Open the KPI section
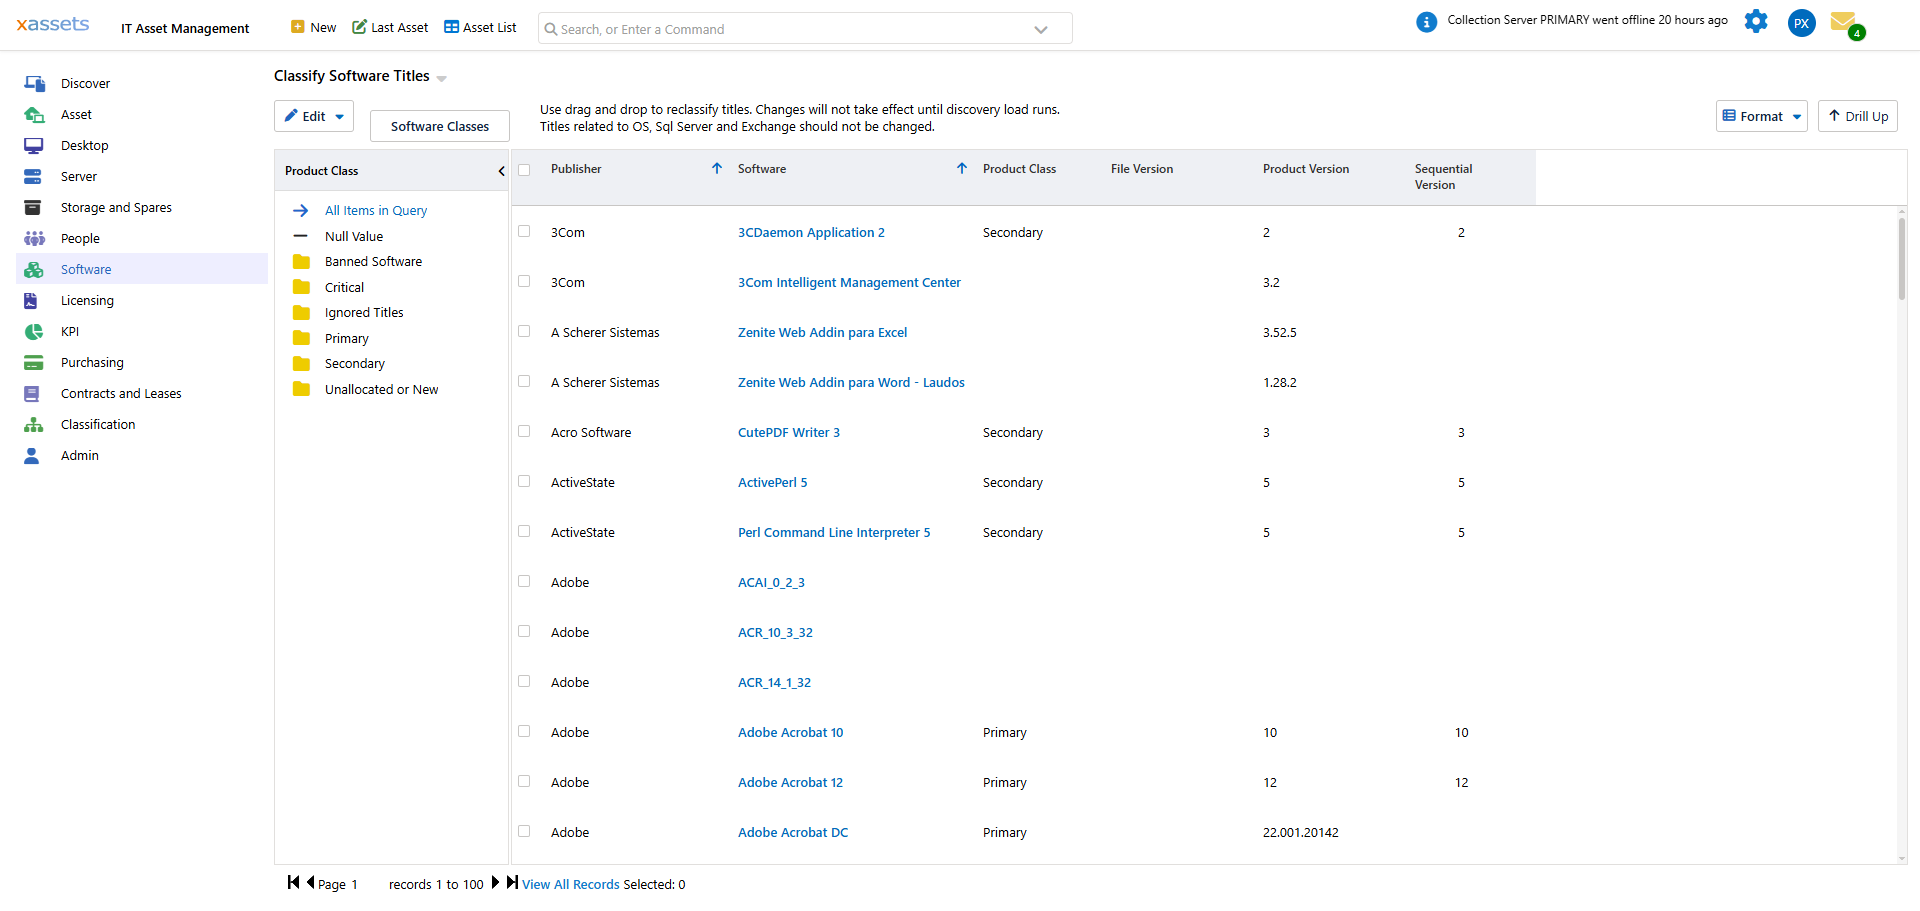The image size is (1920, 911). pyautogui.click(x=69, y=331)
